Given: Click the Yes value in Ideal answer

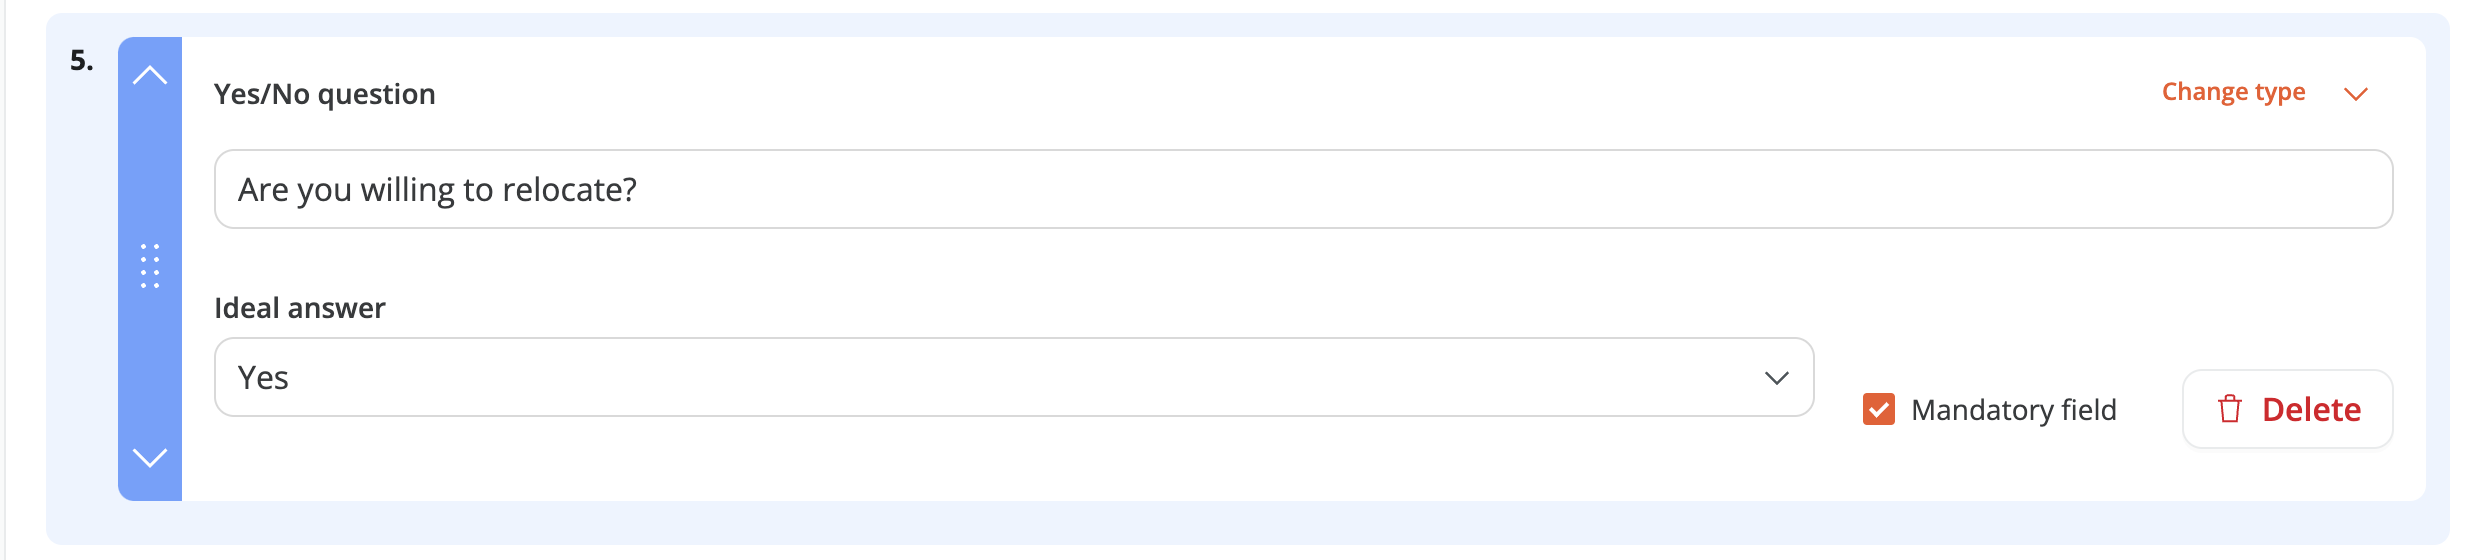Looking at the screenshot, I should (263, 378).
